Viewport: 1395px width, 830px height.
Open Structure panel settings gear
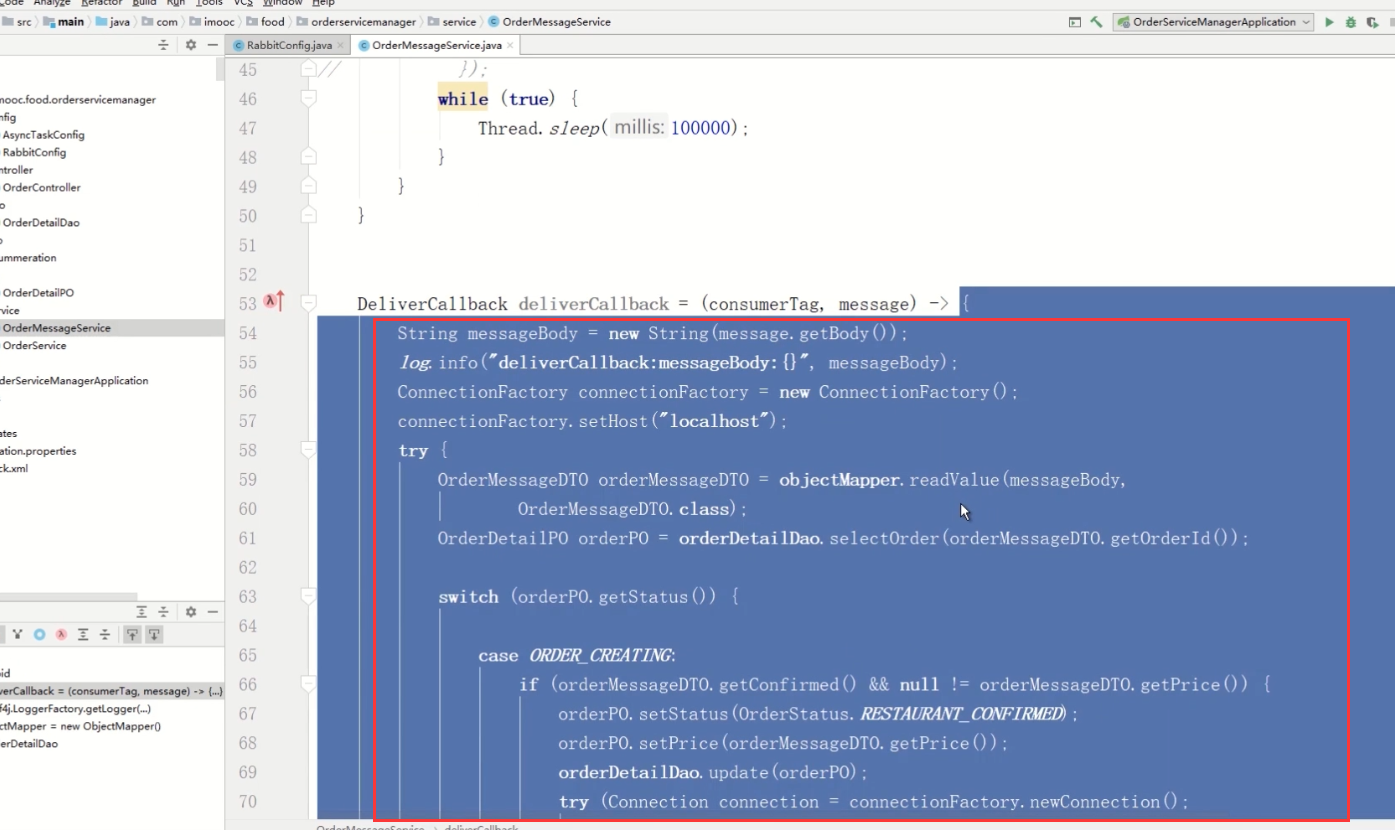(190, 612)
